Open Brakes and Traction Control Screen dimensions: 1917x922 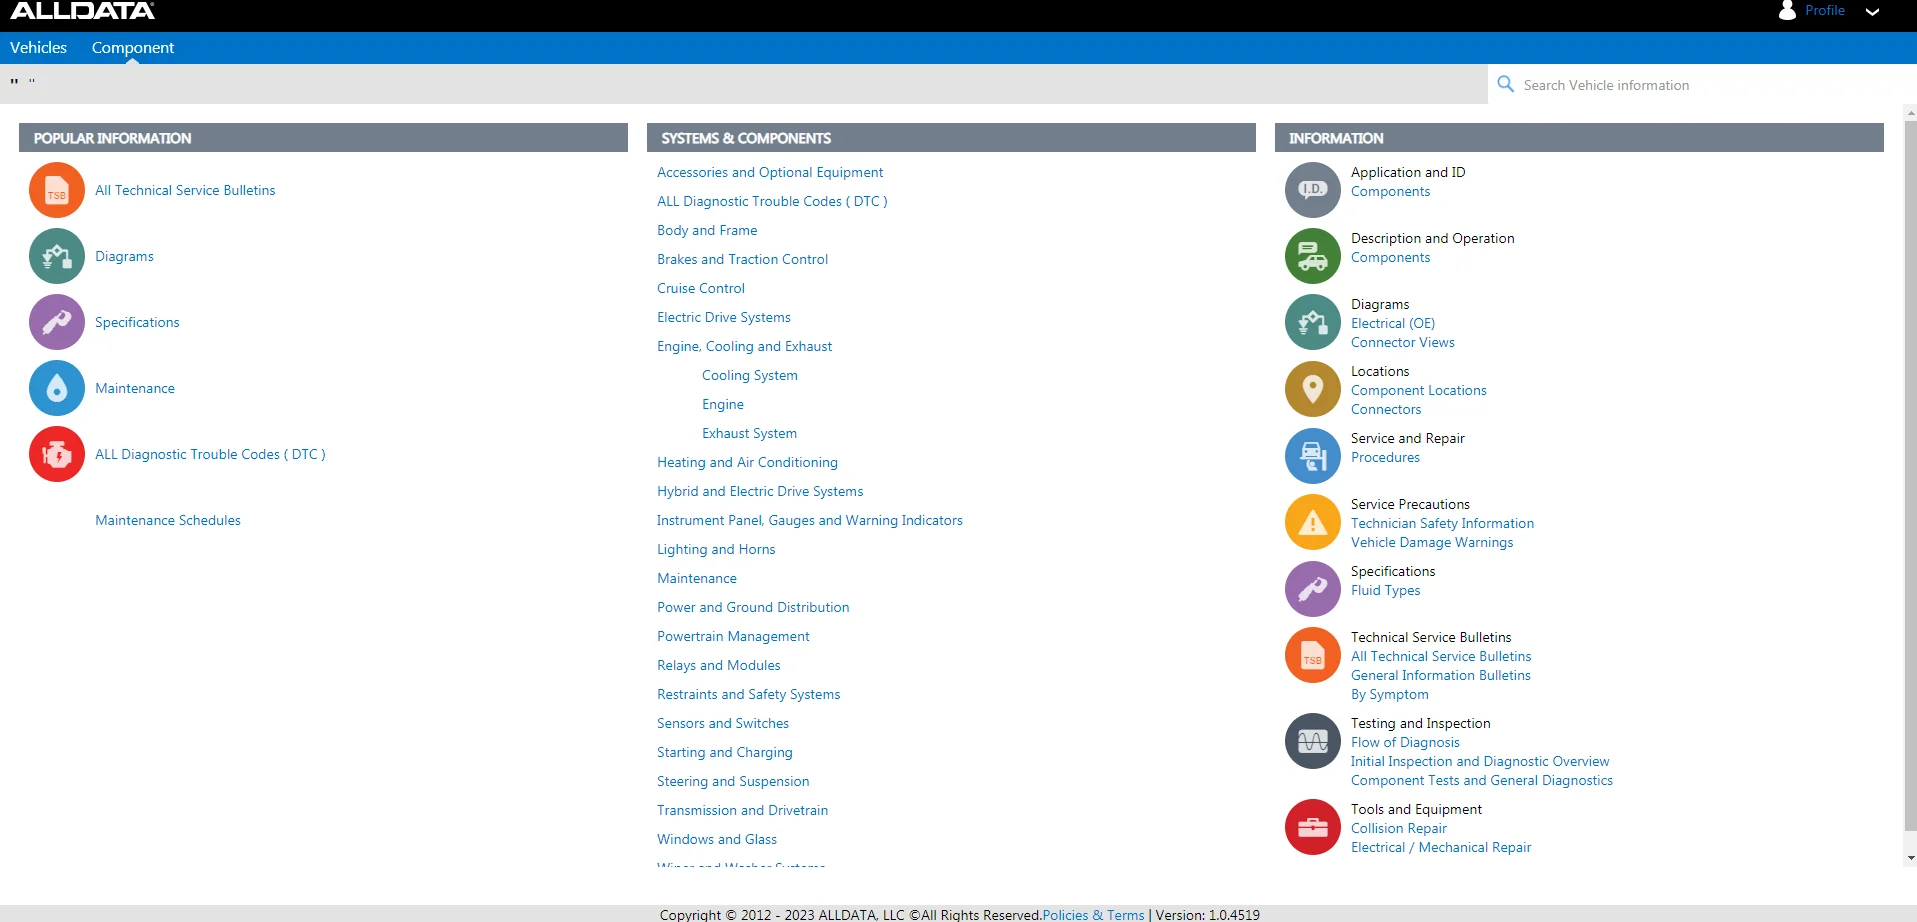pyautogui.click(x=742, y=259)
